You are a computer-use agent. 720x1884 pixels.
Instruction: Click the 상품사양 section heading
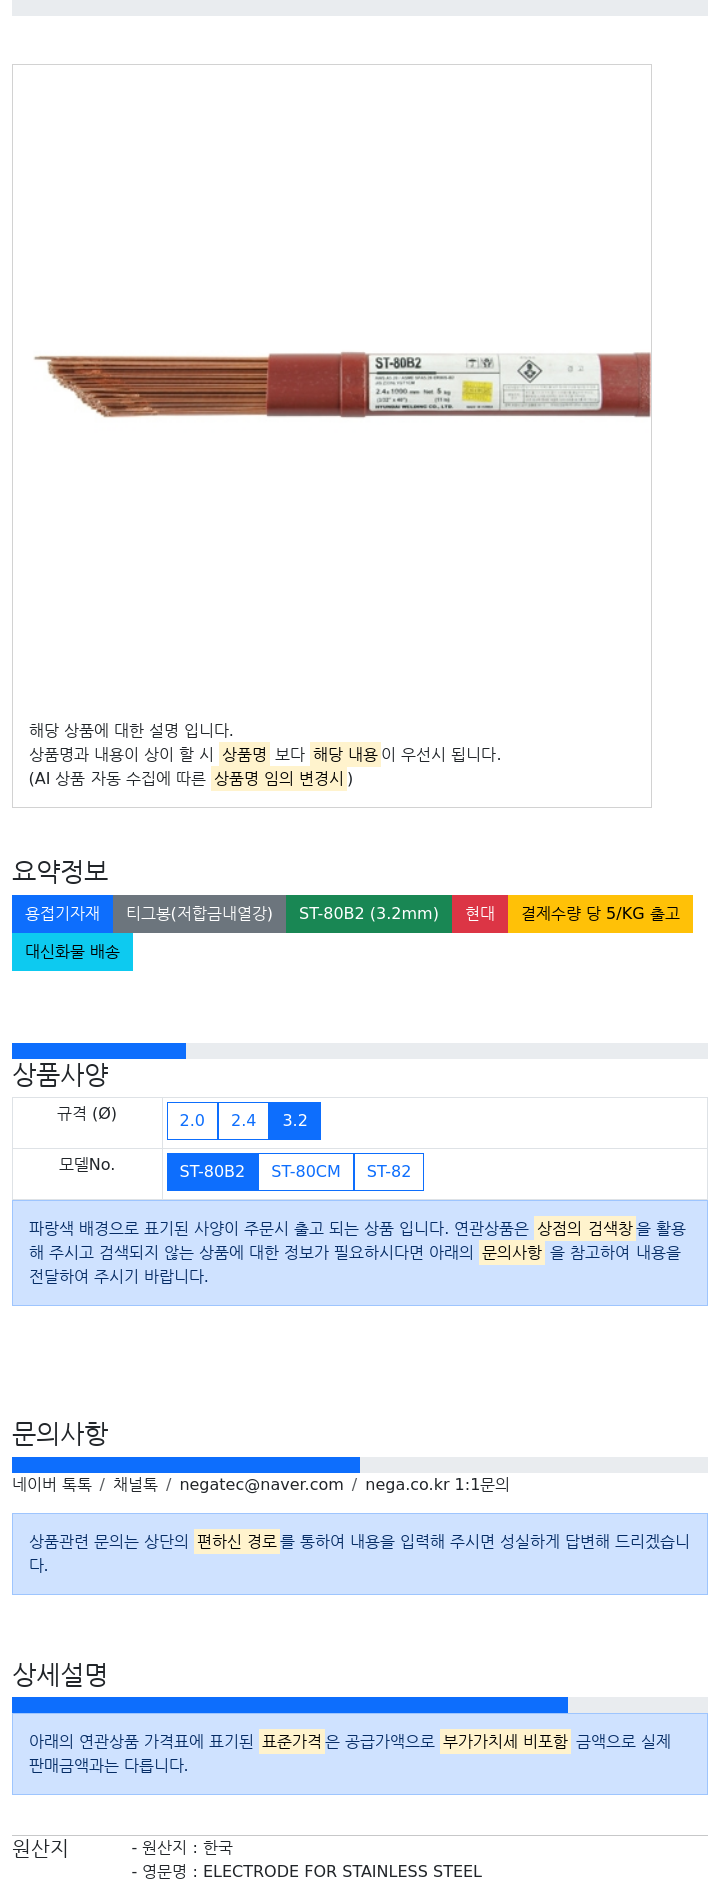[60, 1075]
